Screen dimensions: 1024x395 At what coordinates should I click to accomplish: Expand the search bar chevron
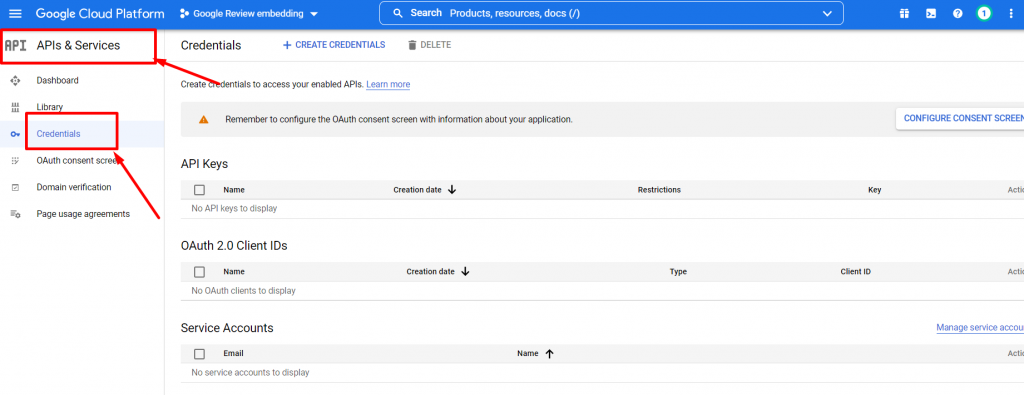[827, 14]
